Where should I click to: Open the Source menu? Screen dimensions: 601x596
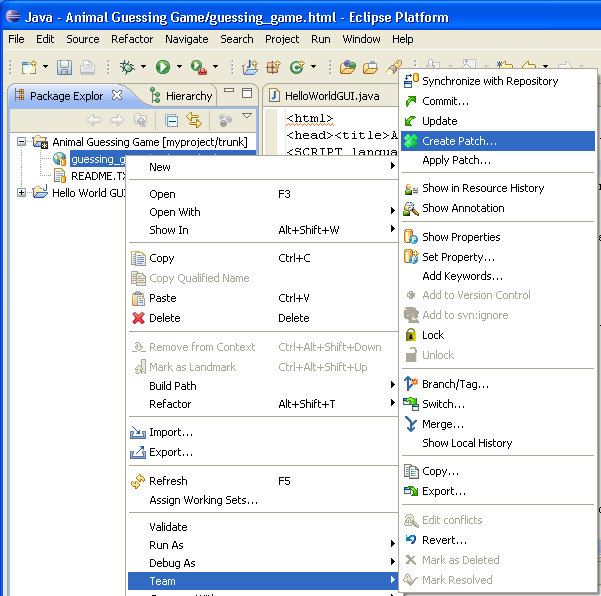(x=83, y=39)
